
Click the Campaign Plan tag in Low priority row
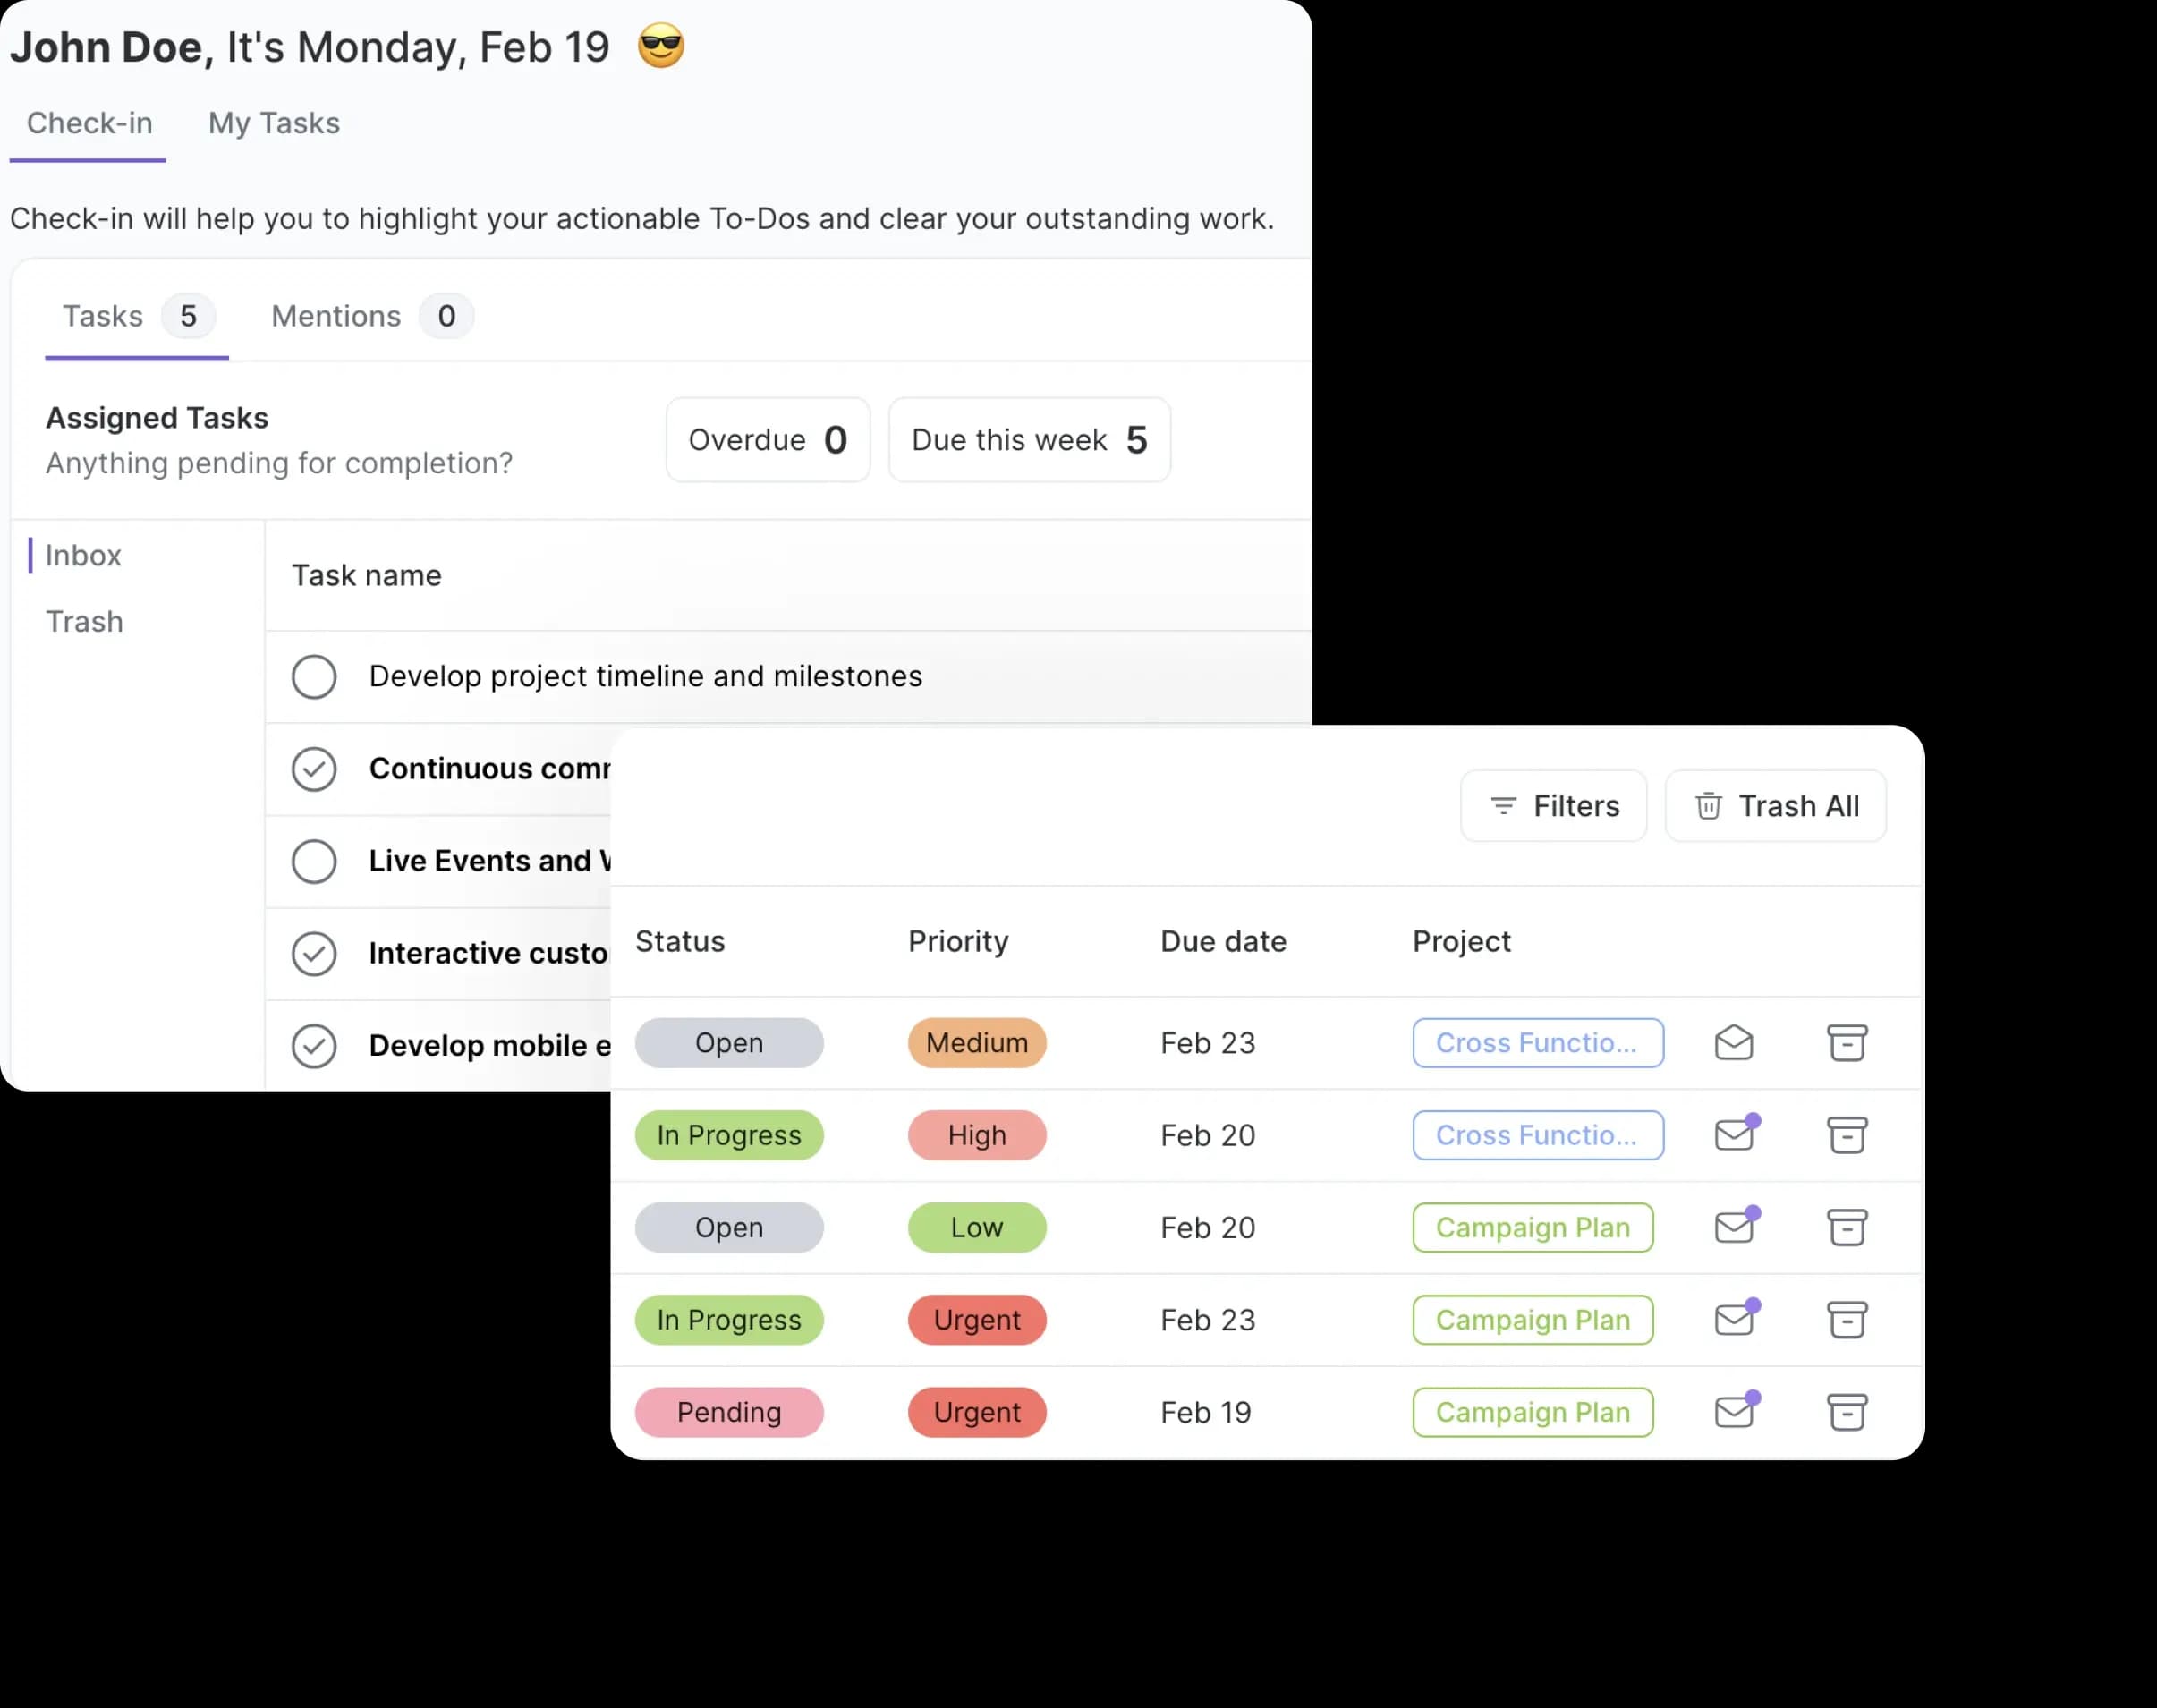click(x=1532, y=1227)
